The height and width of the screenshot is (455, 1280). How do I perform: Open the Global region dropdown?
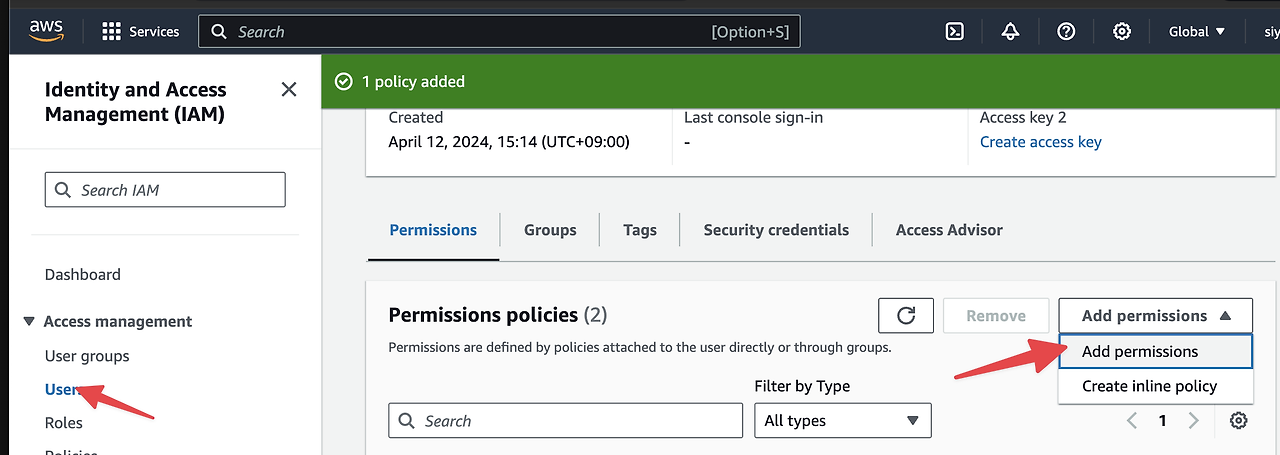point(1197,32)
